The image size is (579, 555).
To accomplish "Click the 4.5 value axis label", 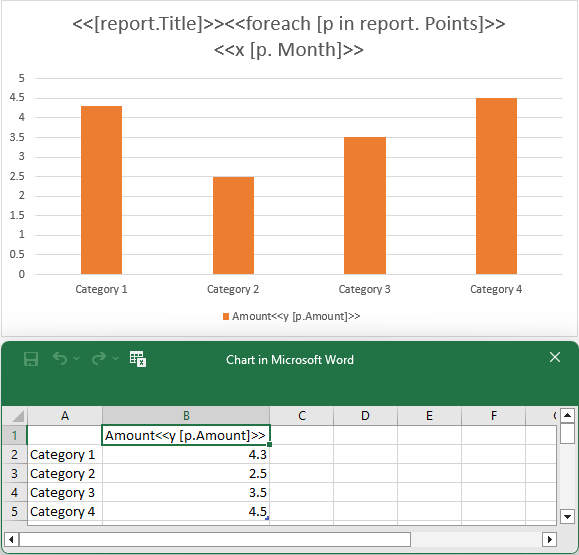I will coord(17,97).
